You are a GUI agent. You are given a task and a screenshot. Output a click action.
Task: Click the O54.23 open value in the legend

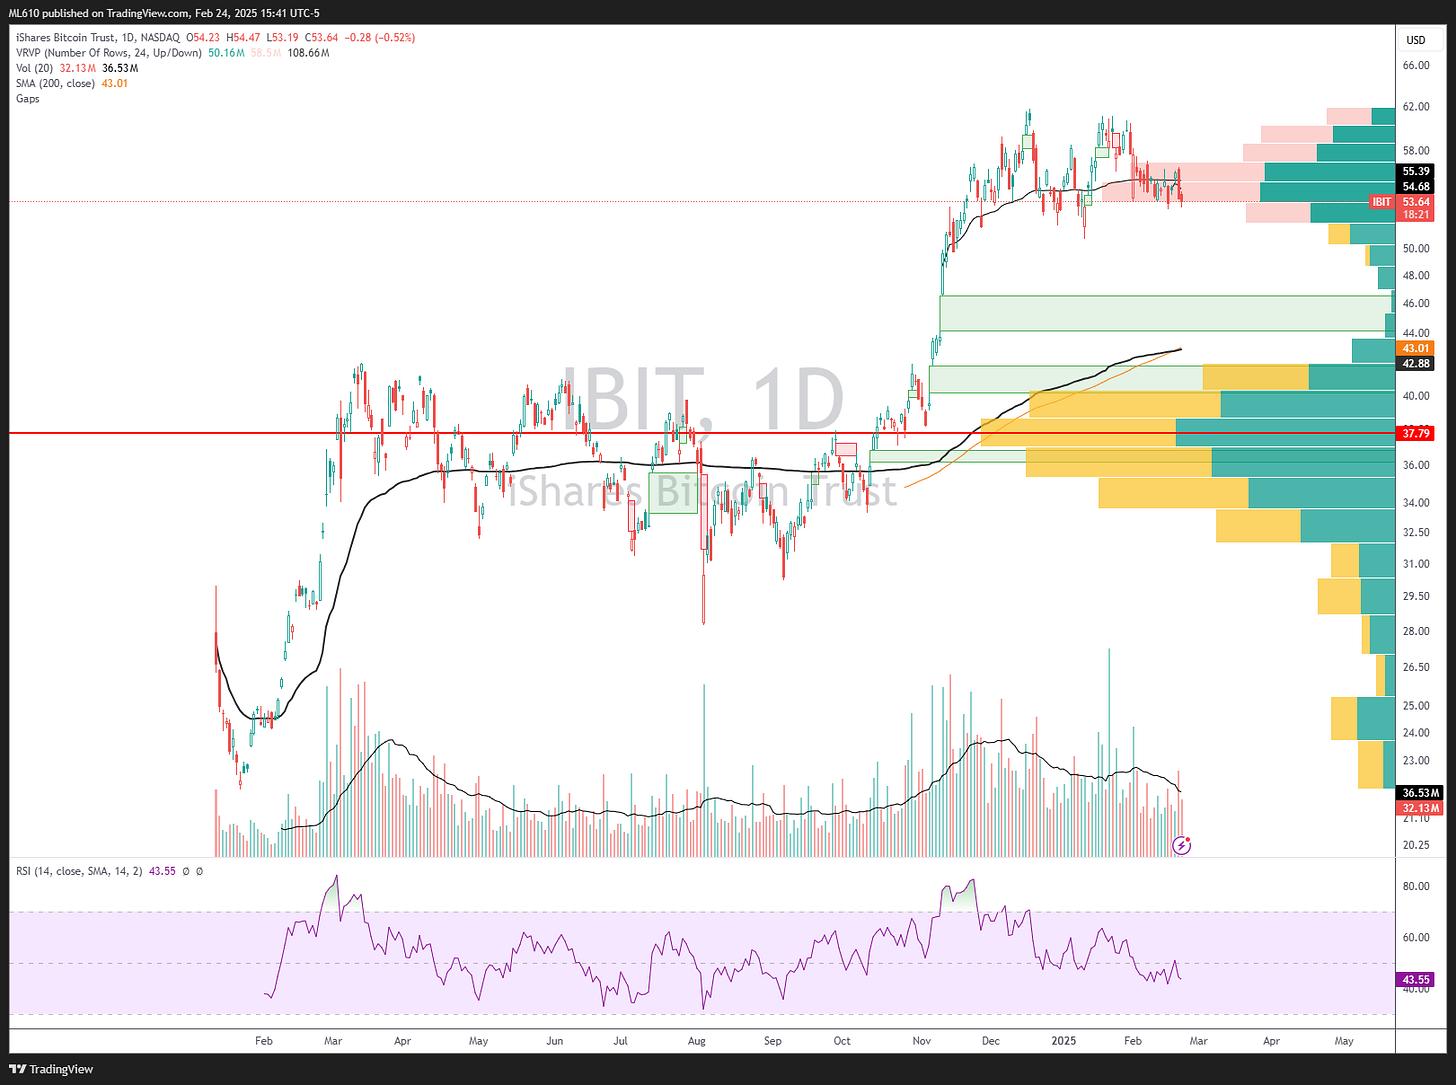(x=204, y=38)
